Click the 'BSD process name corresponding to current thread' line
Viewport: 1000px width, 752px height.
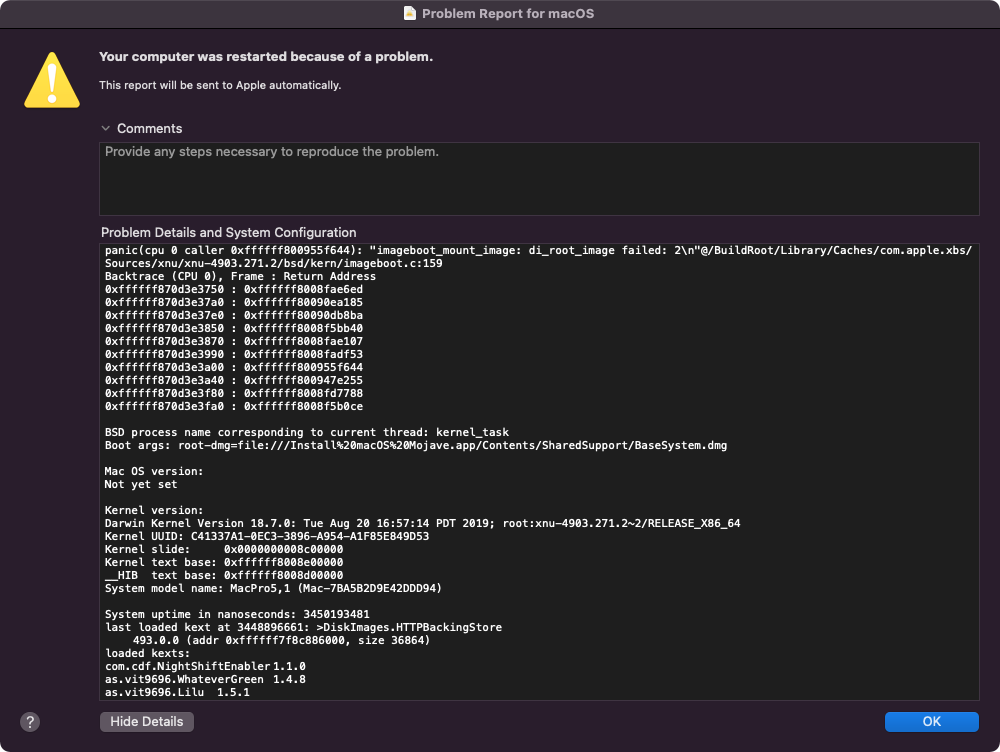tap(307, 432)
